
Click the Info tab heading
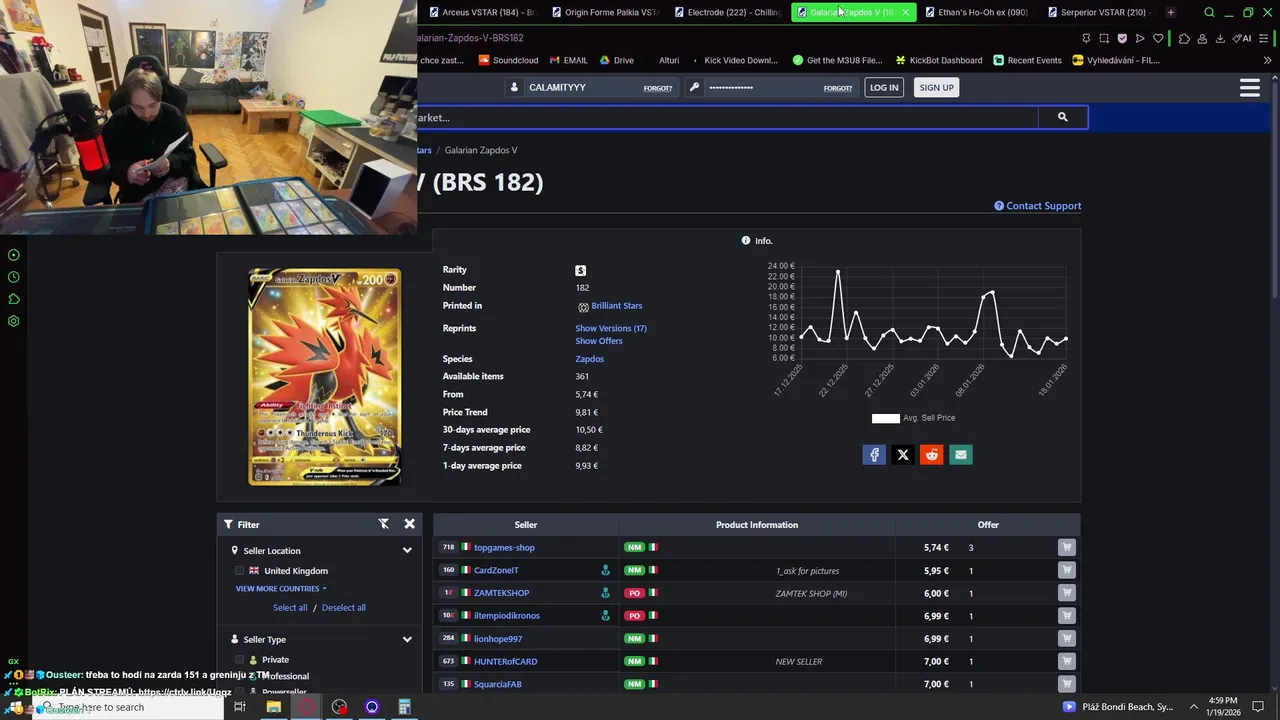(x=757, y=241)
